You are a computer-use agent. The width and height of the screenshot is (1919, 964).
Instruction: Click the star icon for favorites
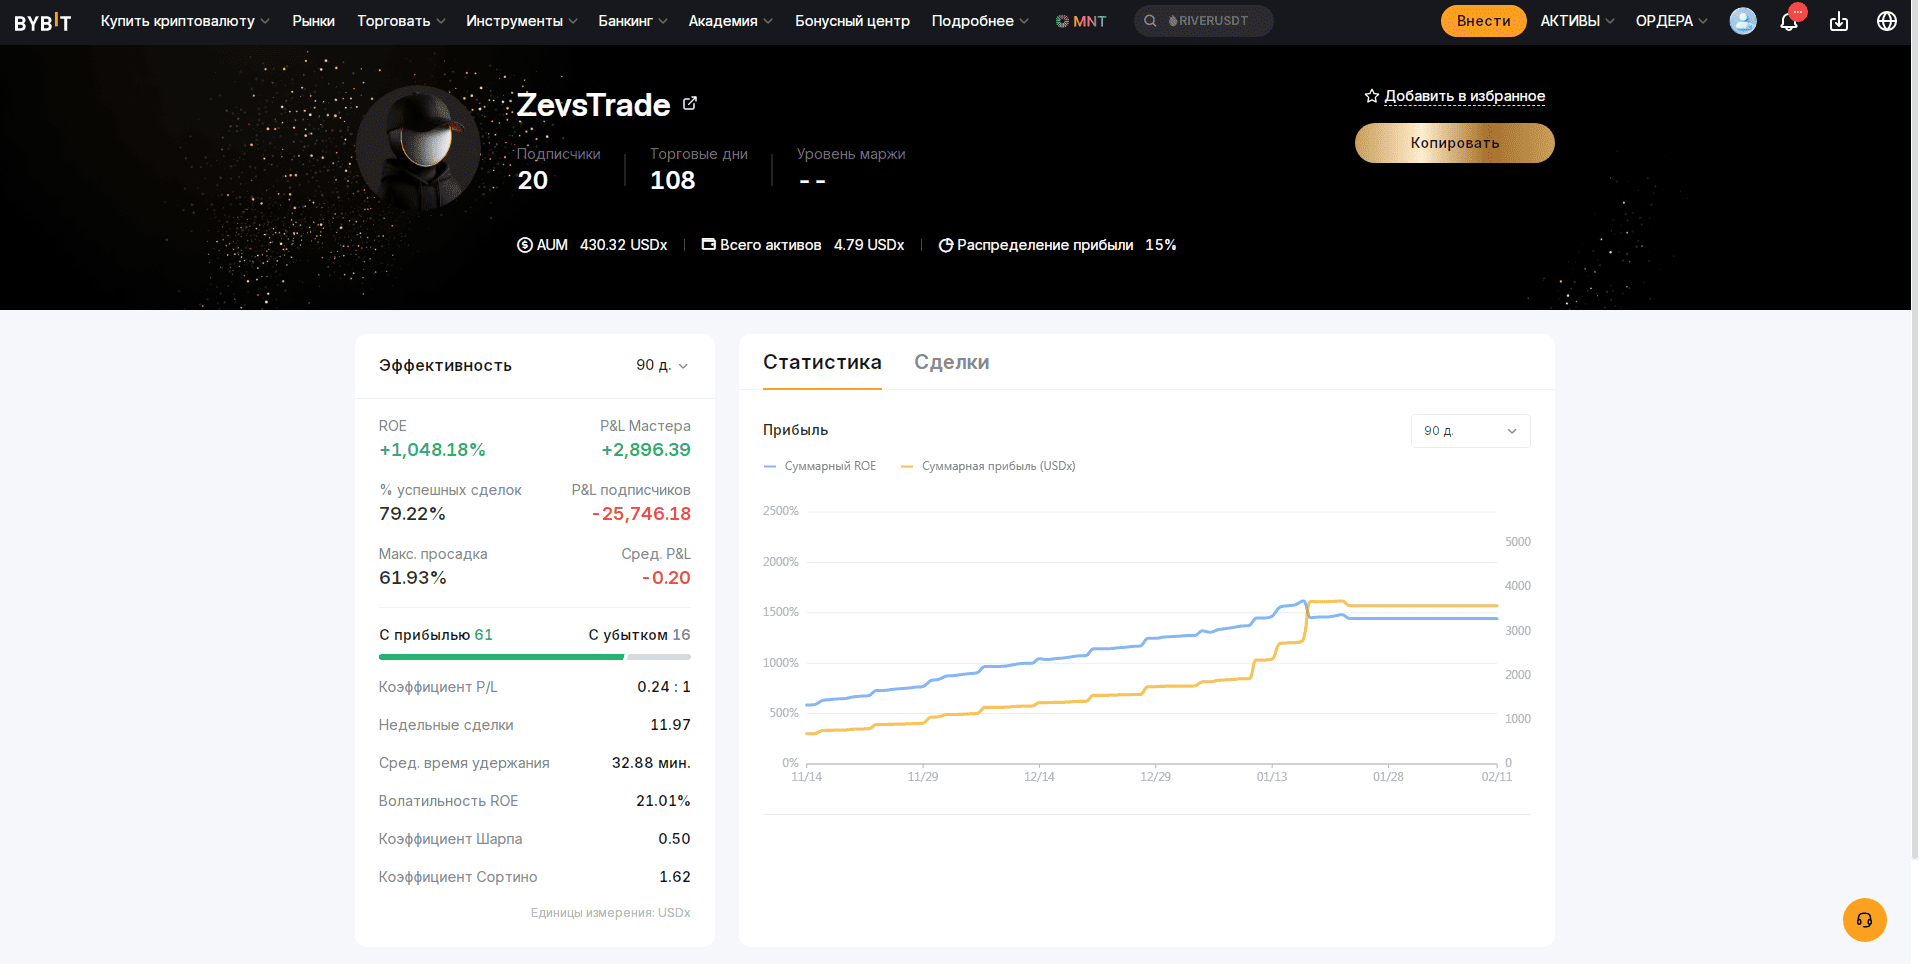tap(1372, 96)
